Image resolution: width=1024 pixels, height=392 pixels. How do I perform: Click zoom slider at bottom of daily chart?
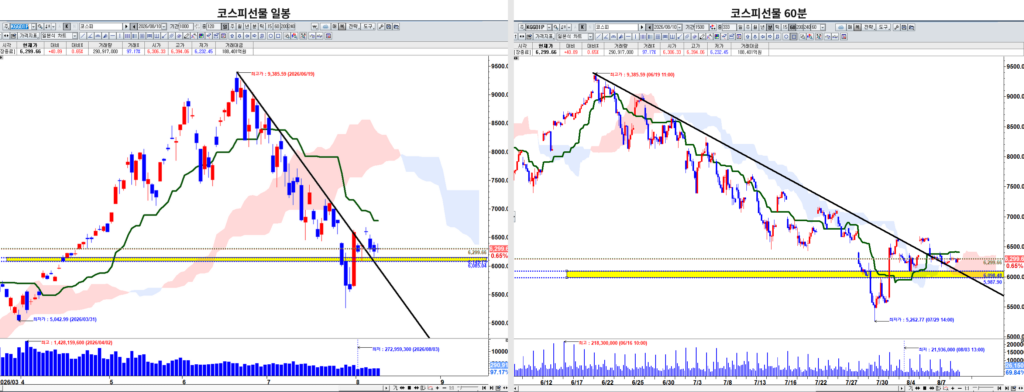468,387
